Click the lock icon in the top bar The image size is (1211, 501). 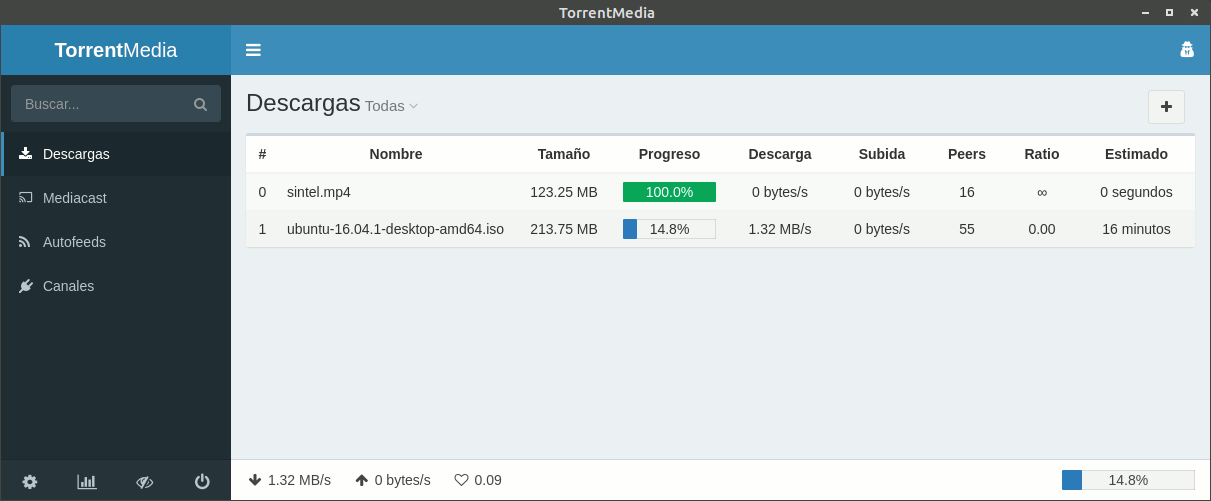[1187, 50]
